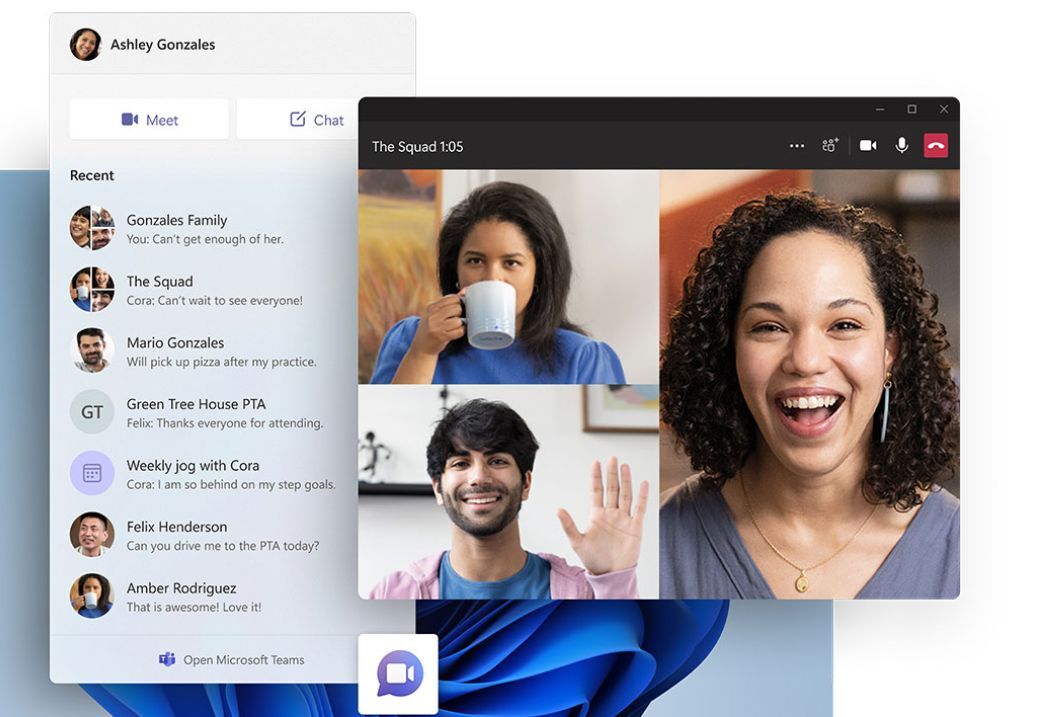Click Amber Rodriguez avatar
Screen dimensions: 1049x717
[x=92, y=595]
